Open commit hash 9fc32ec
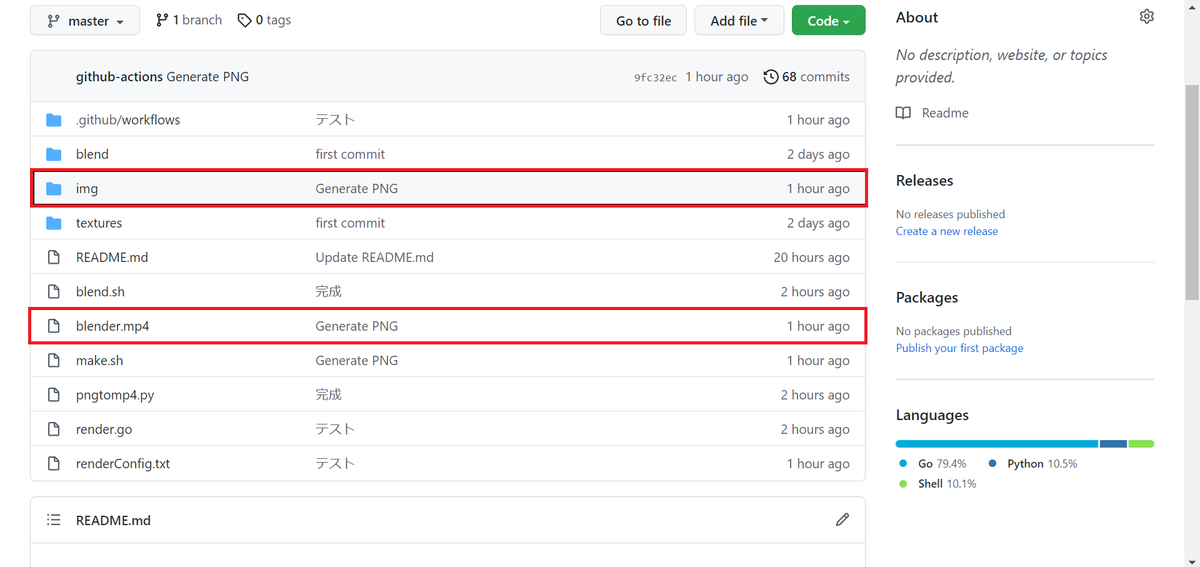Image resolution: width=1200 pixels, height=567 pixels. (655, 77)
